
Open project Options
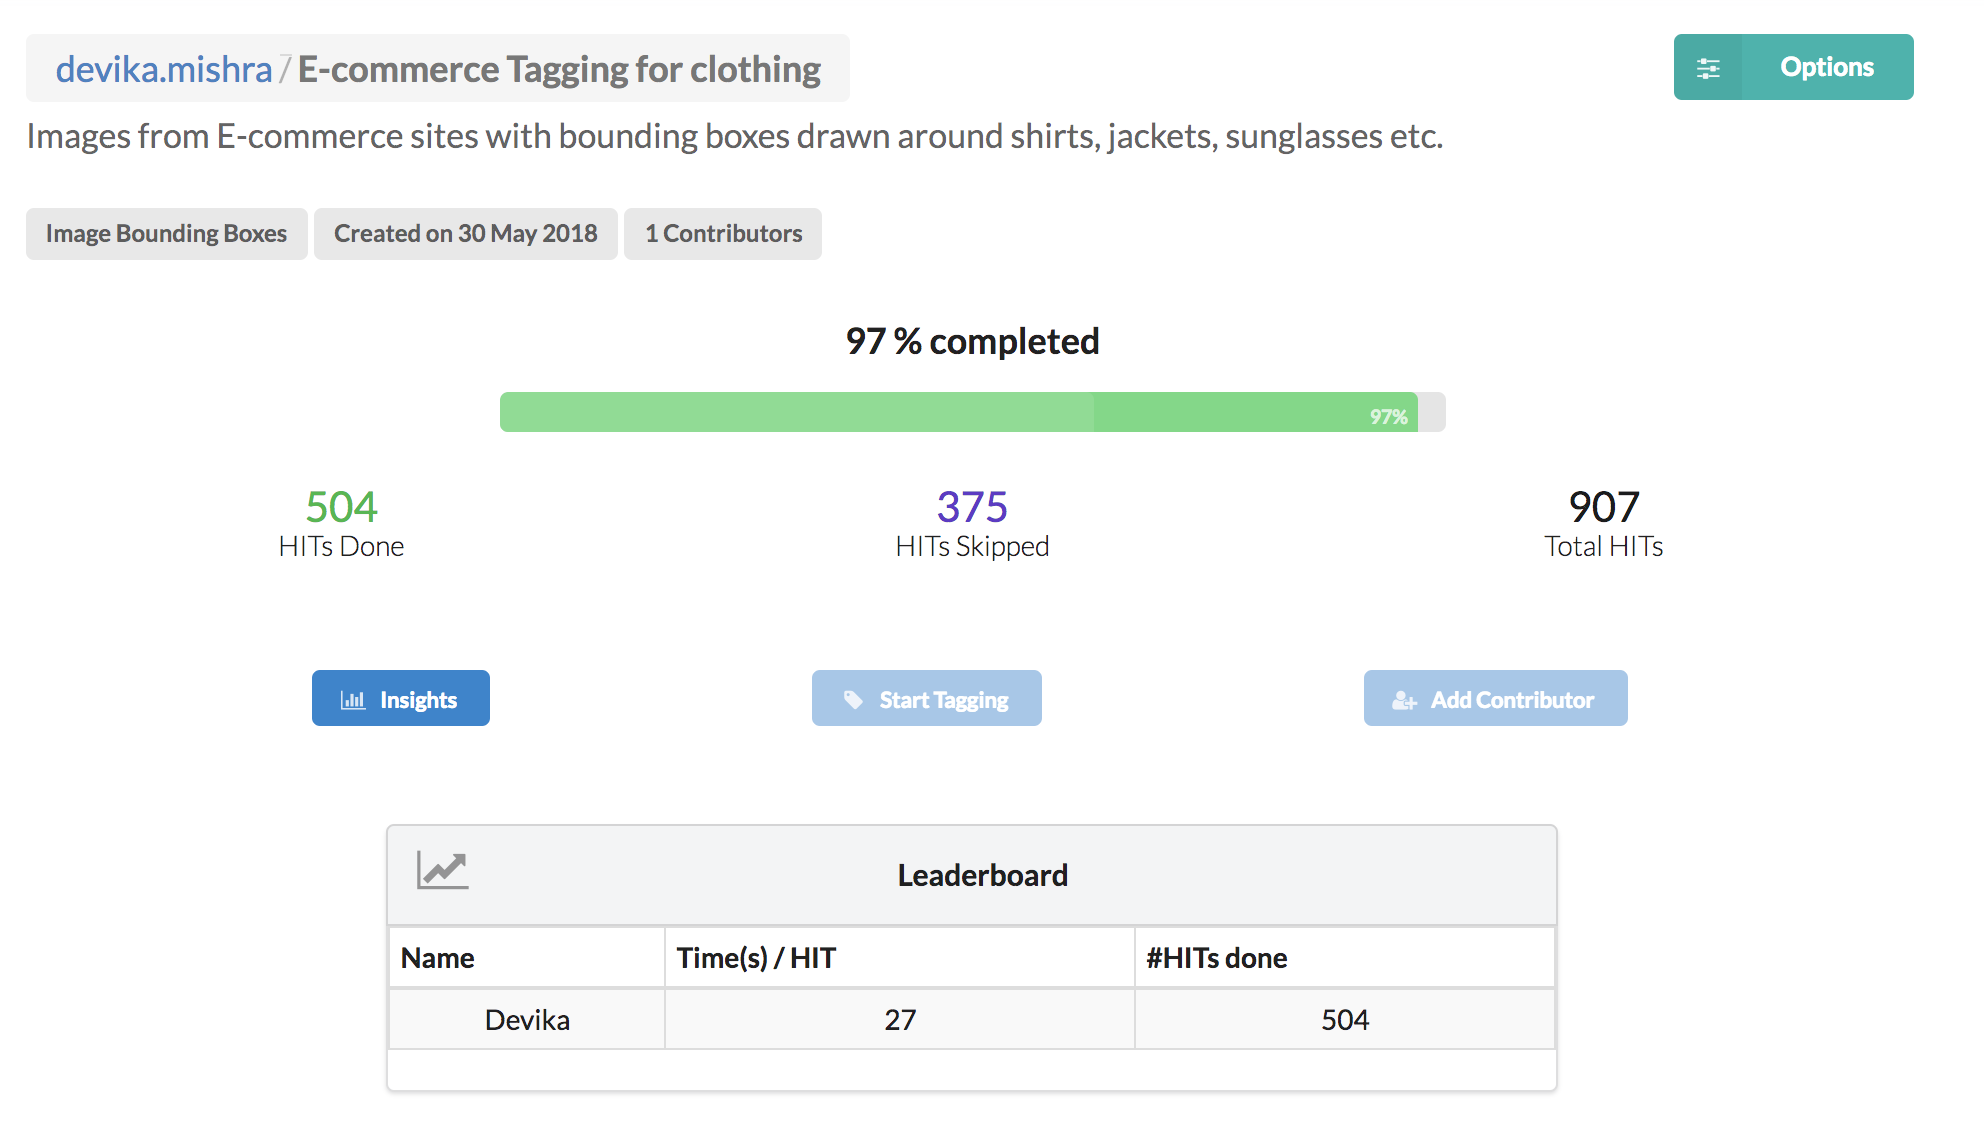[1826, 66]
